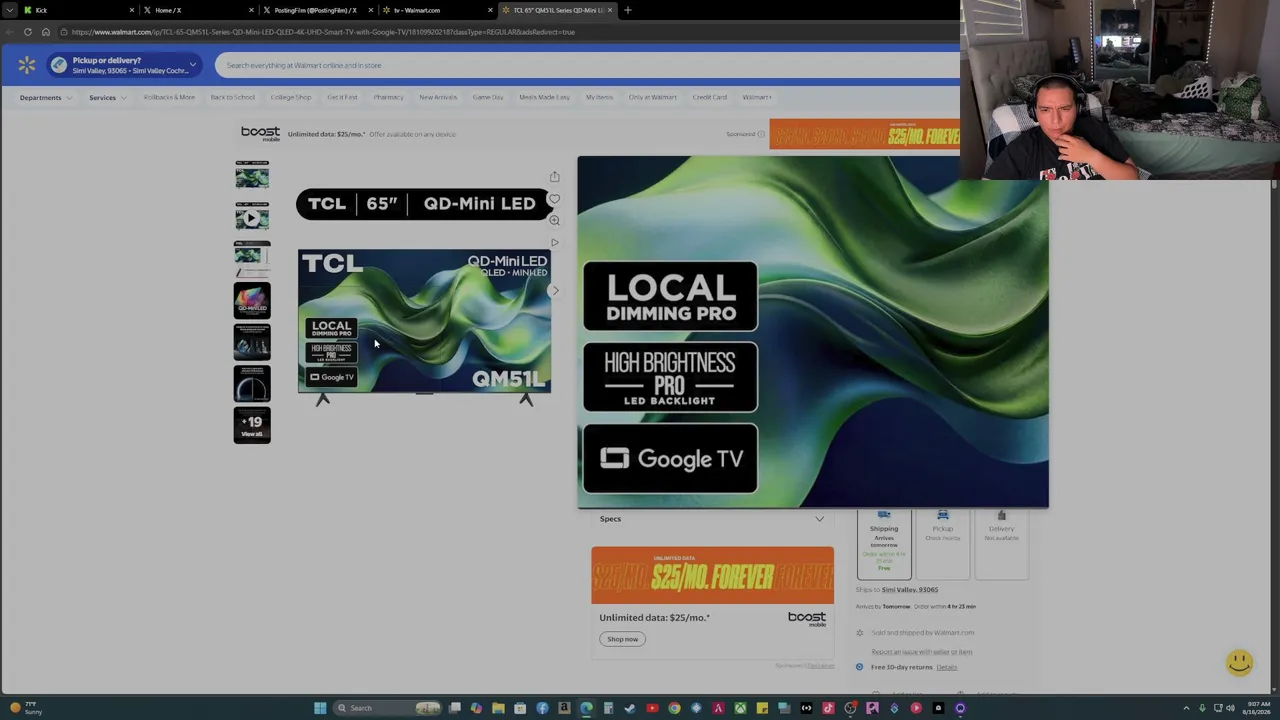1280x720 pixels.
Task: Click the browser address bar URL
Action: click(323, 32)
